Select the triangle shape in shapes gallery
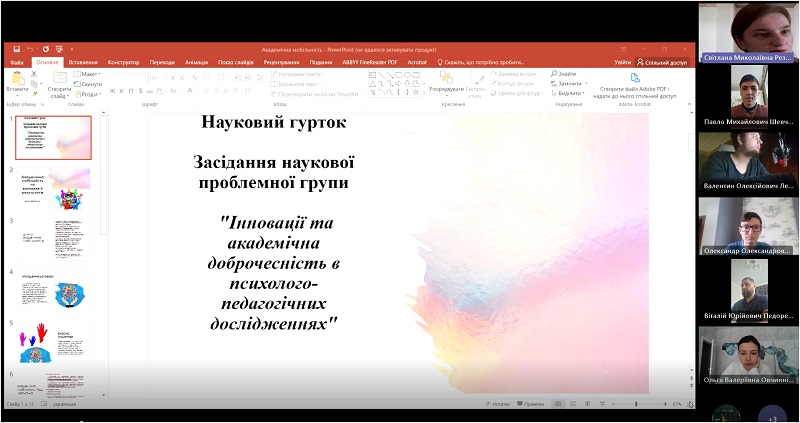 (373, 83)
